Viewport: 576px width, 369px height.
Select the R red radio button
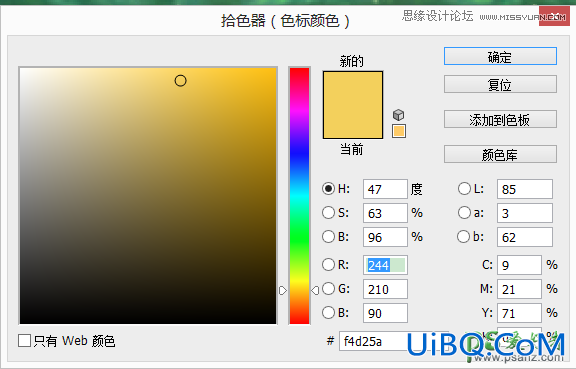[328, 265]
